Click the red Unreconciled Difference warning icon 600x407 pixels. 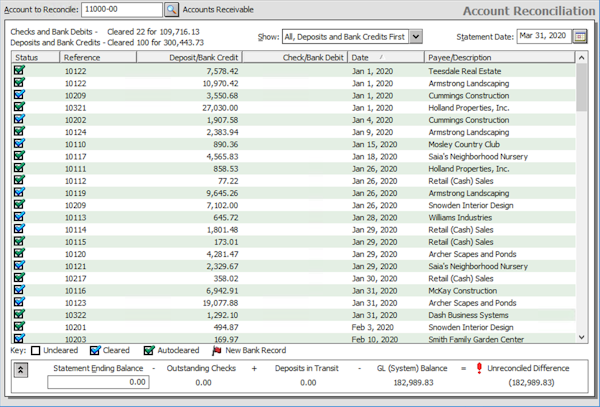pos(478,369)
